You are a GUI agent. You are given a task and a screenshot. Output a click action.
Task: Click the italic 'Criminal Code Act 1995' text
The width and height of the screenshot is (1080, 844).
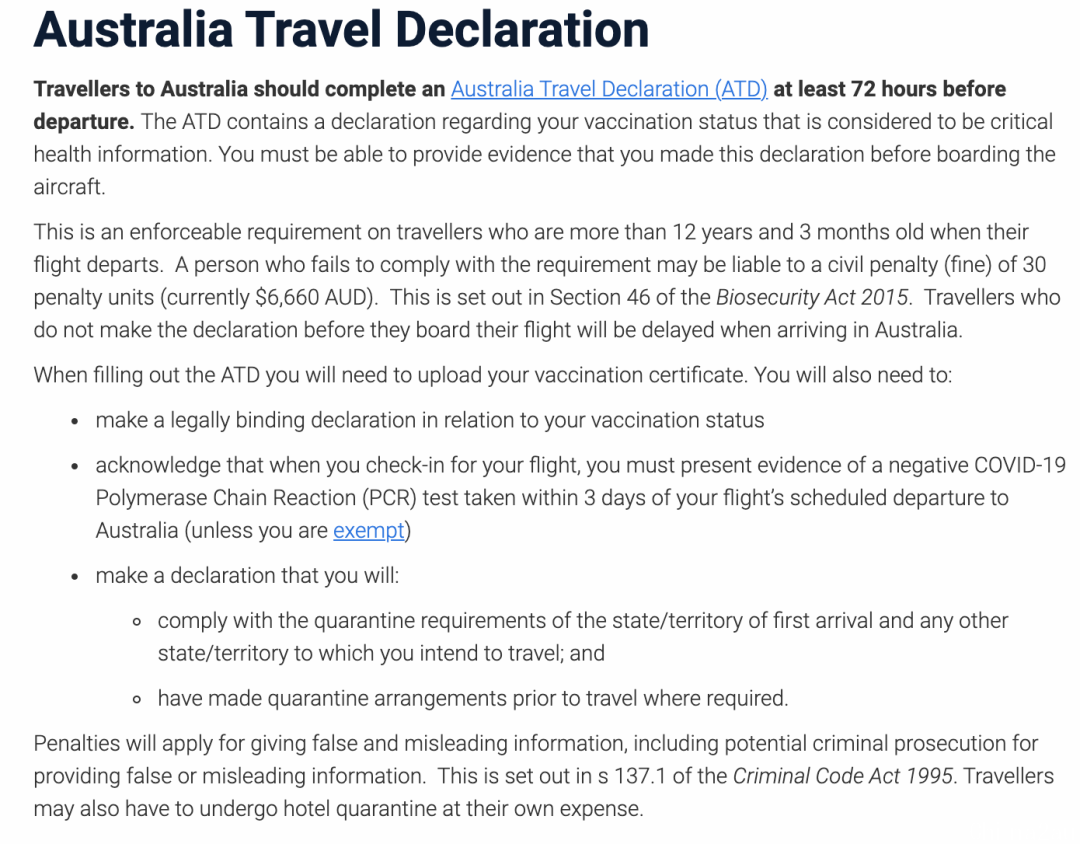pos(844,776)
